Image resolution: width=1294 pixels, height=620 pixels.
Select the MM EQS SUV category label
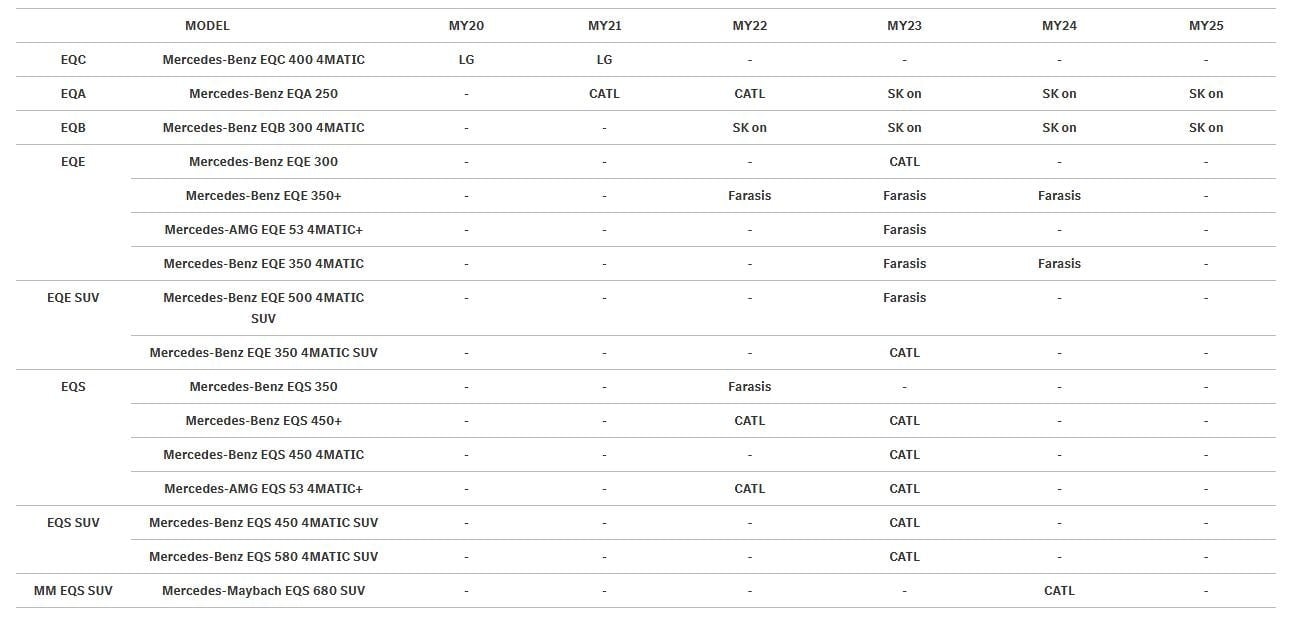[73, 591]
